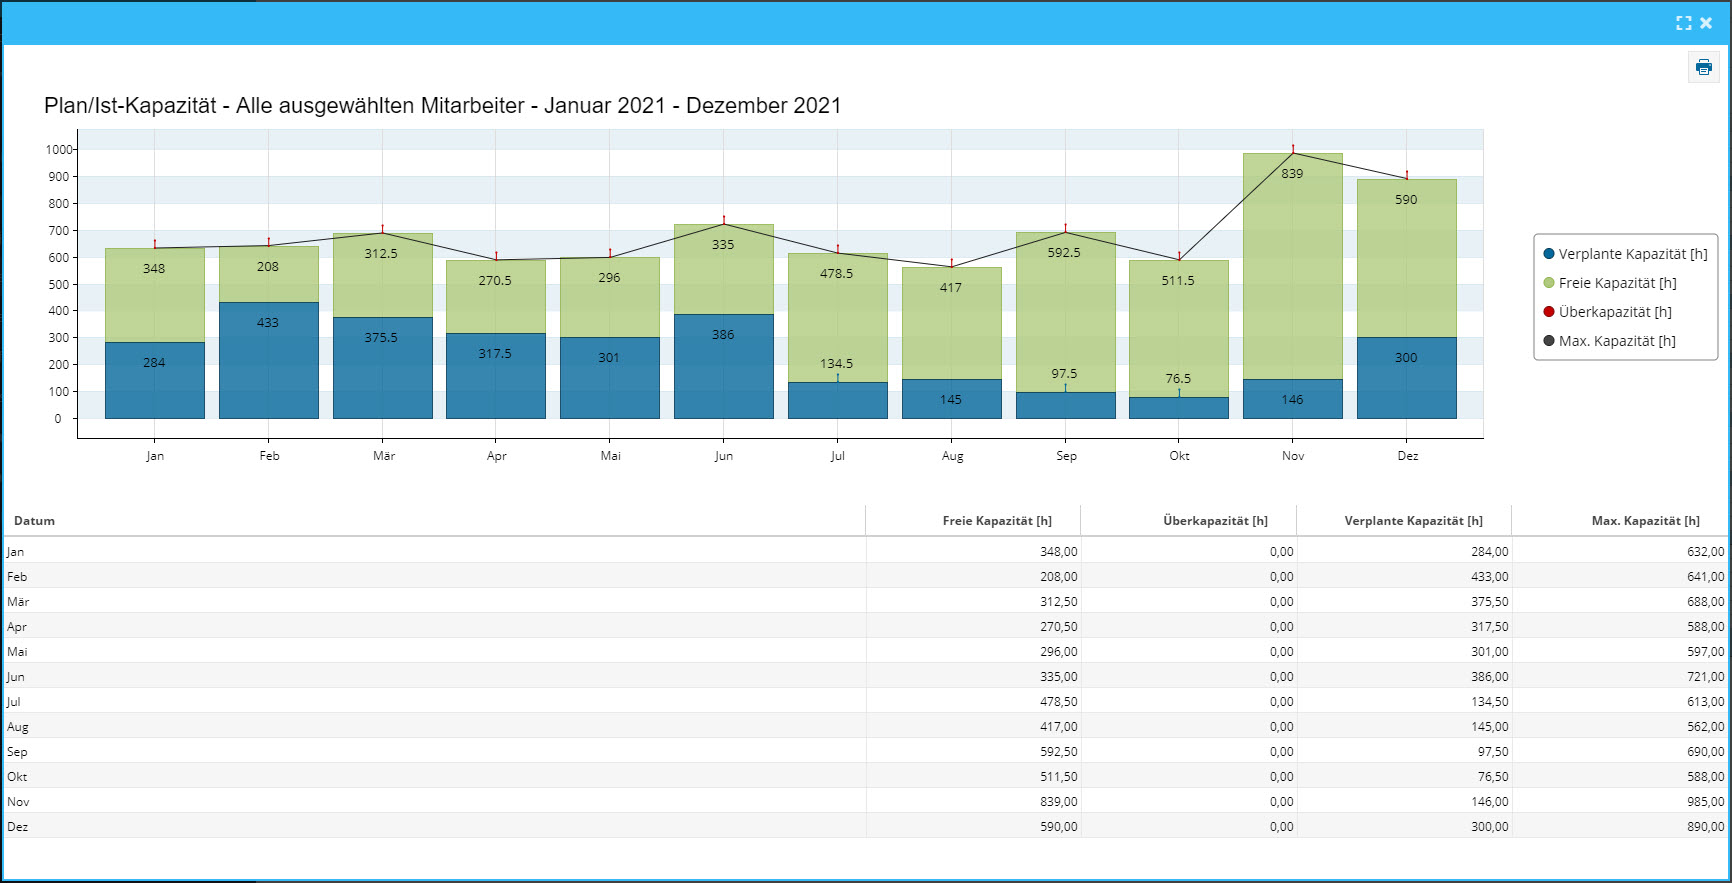Toggle Verplante Kapazität [h] legend entry
The image size is (1732, 883).
pyautogui.click(x=1626, y=254)
